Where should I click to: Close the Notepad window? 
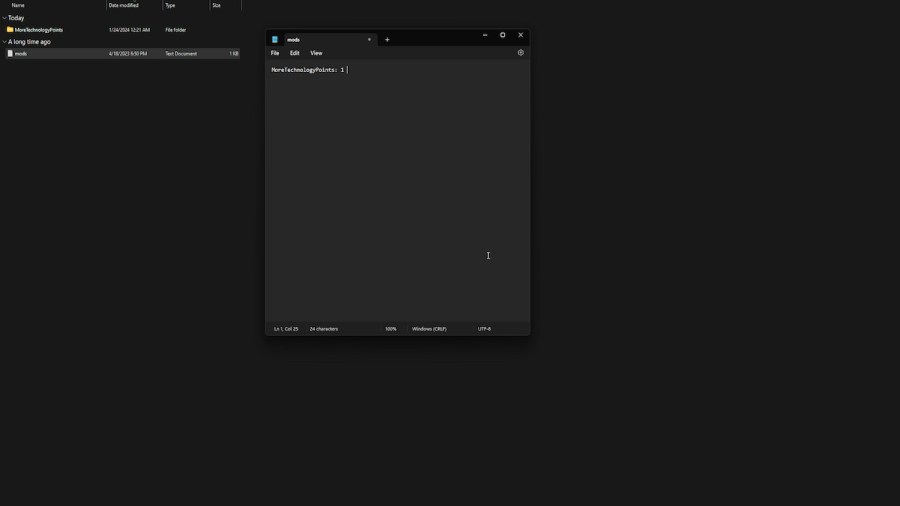point(520,35)
